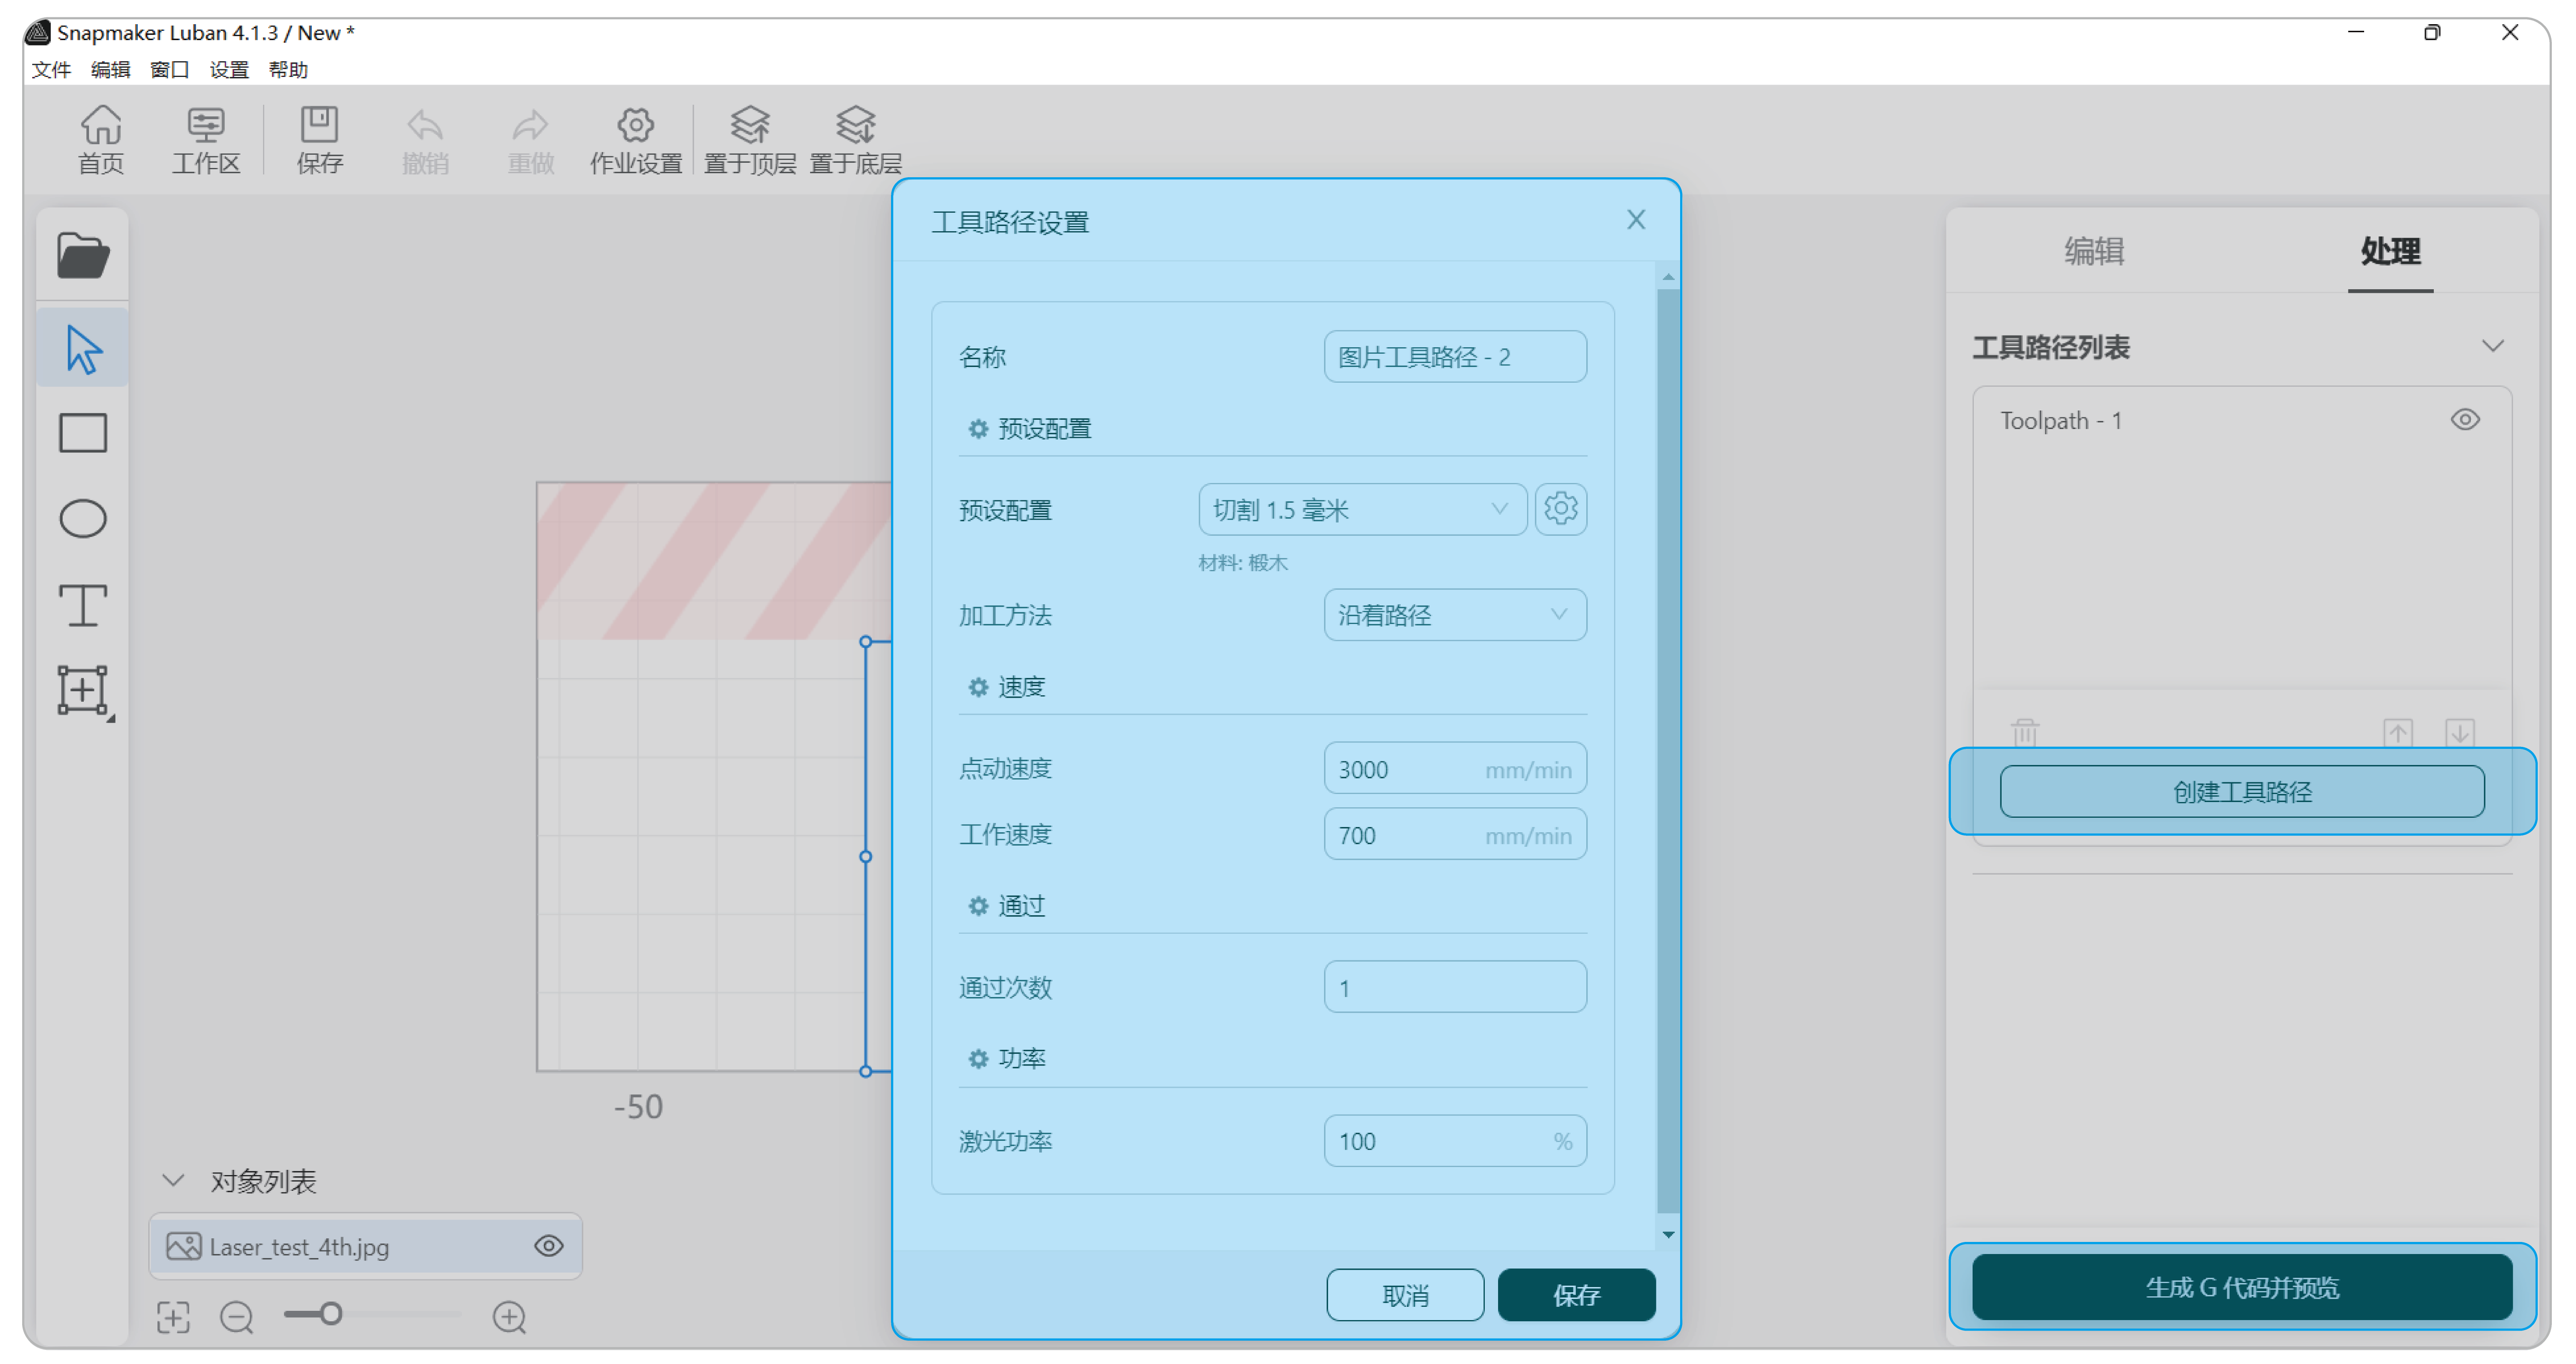Collapse the 对象列表 section
The image size is (2576, 1364).
click(173, 1181)
